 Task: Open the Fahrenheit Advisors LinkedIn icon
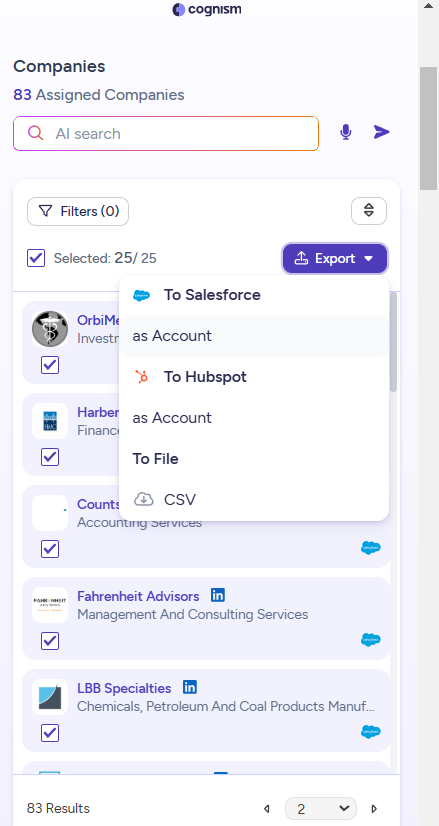click(218, 595)
